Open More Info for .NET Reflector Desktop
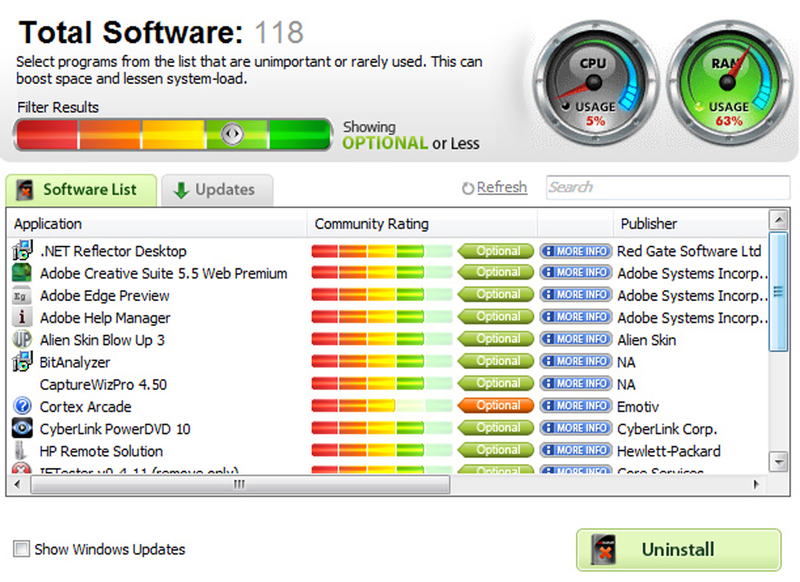The image size is (800, 582). (x=576, y=251)
